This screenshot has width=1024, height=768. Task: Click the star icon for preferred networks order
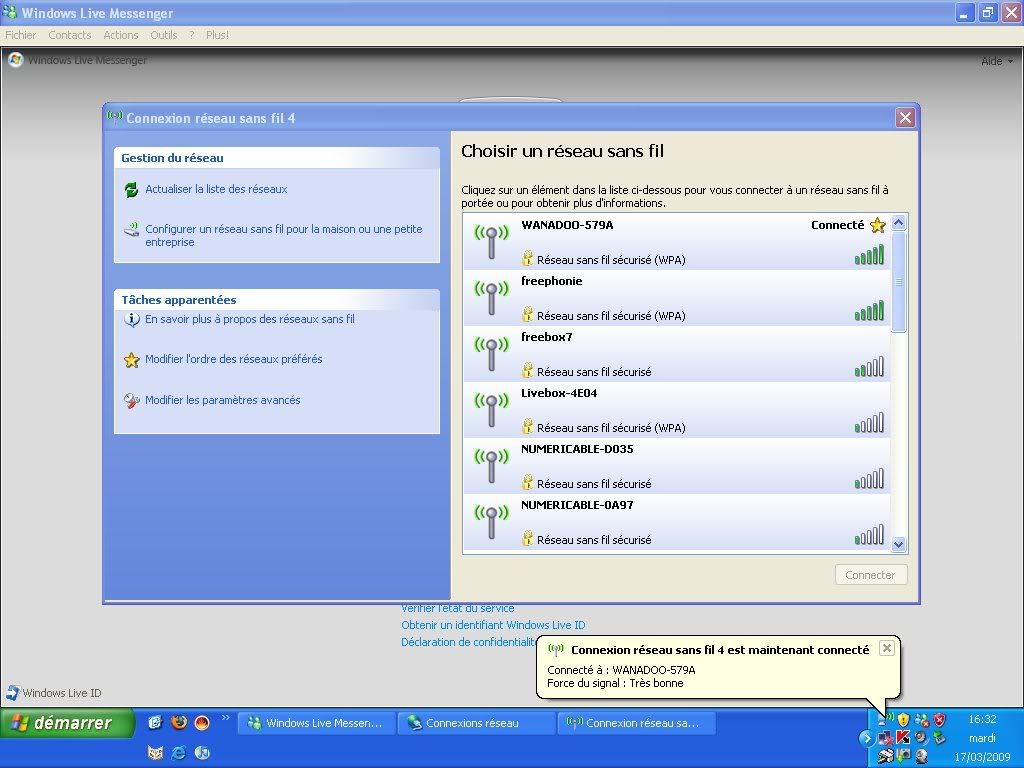pyautogui.click(x=131, y=360)
